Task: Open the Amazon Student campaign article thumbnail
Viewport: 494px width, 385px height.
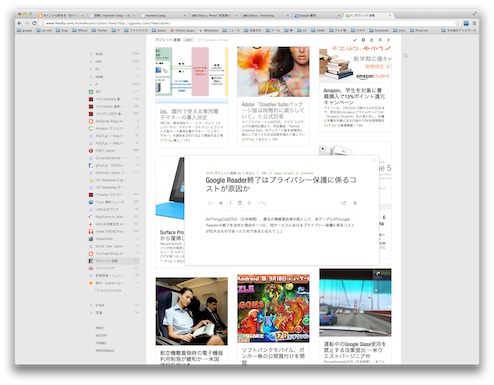Action: 355,64
